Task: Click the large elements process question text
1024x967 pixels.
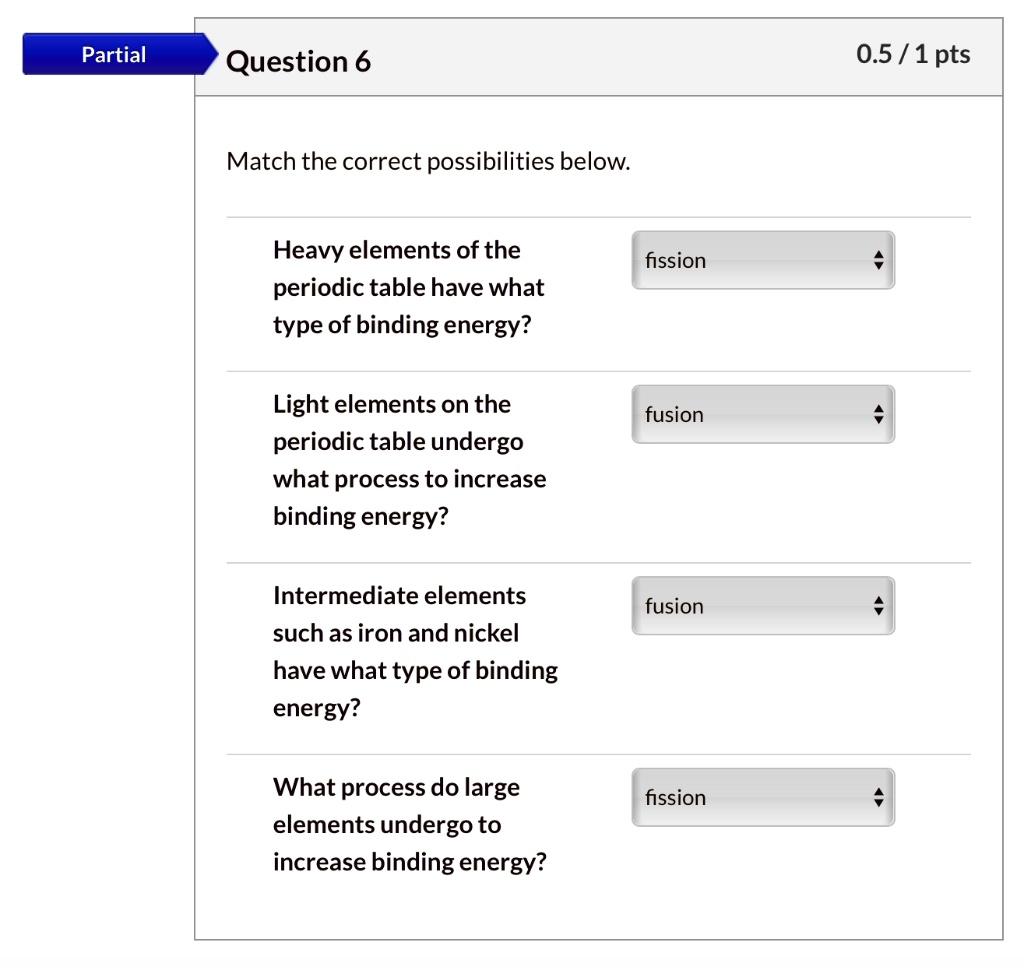Action: point(410,824)
